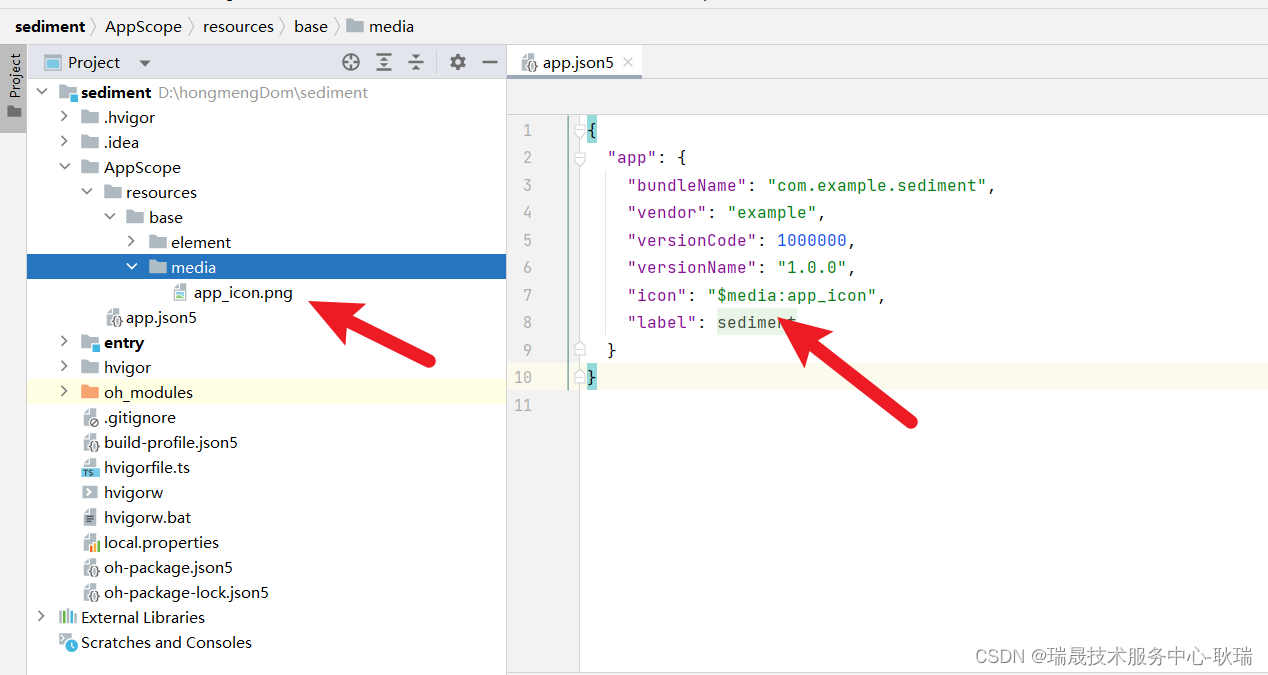Click the sediment label value in editor

click(x=750, y=322)
